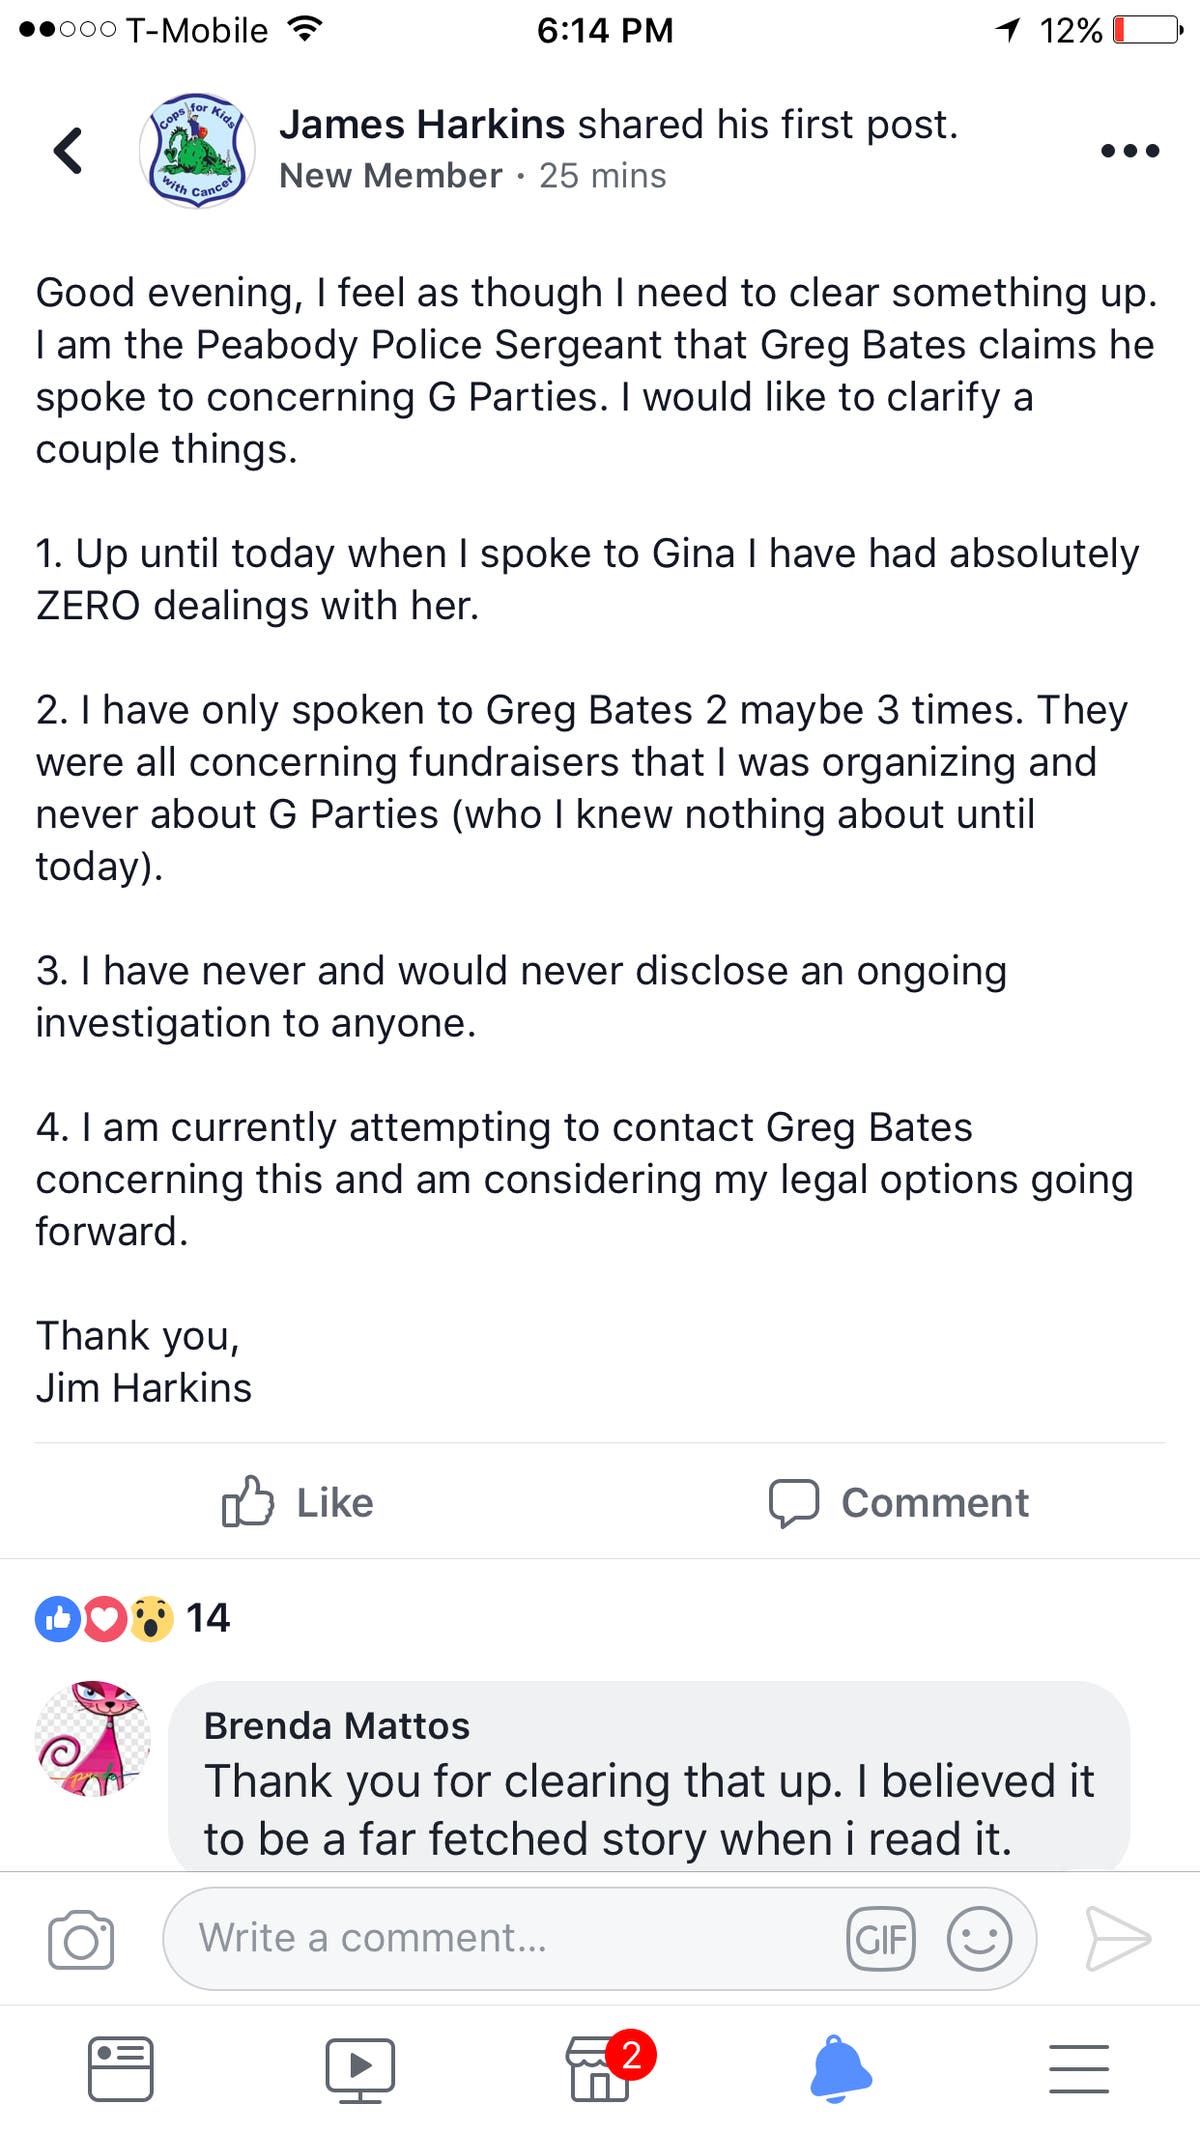Viewport: 1200px width, 2133px height.
Task: Open Brenda Mattos cat avatar
Action: click(93, 1738)
